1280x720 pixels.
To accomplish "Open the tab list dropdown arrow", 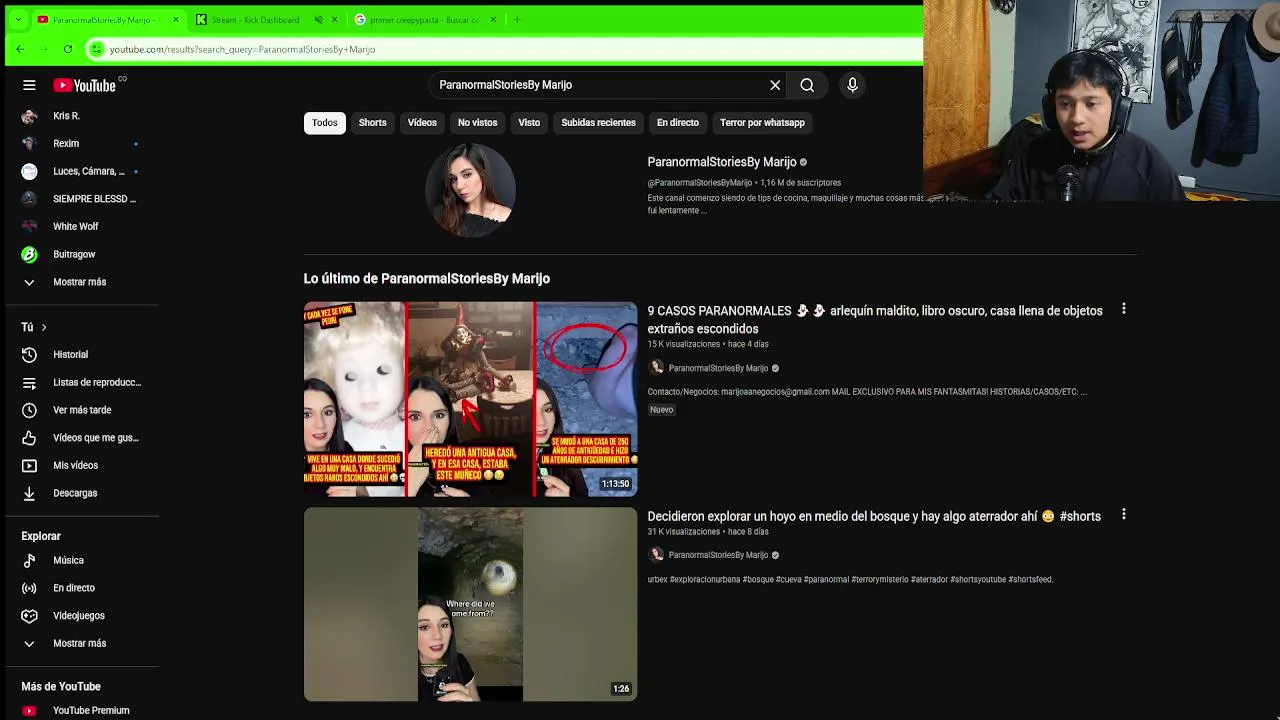I will [x=17, y=20].
